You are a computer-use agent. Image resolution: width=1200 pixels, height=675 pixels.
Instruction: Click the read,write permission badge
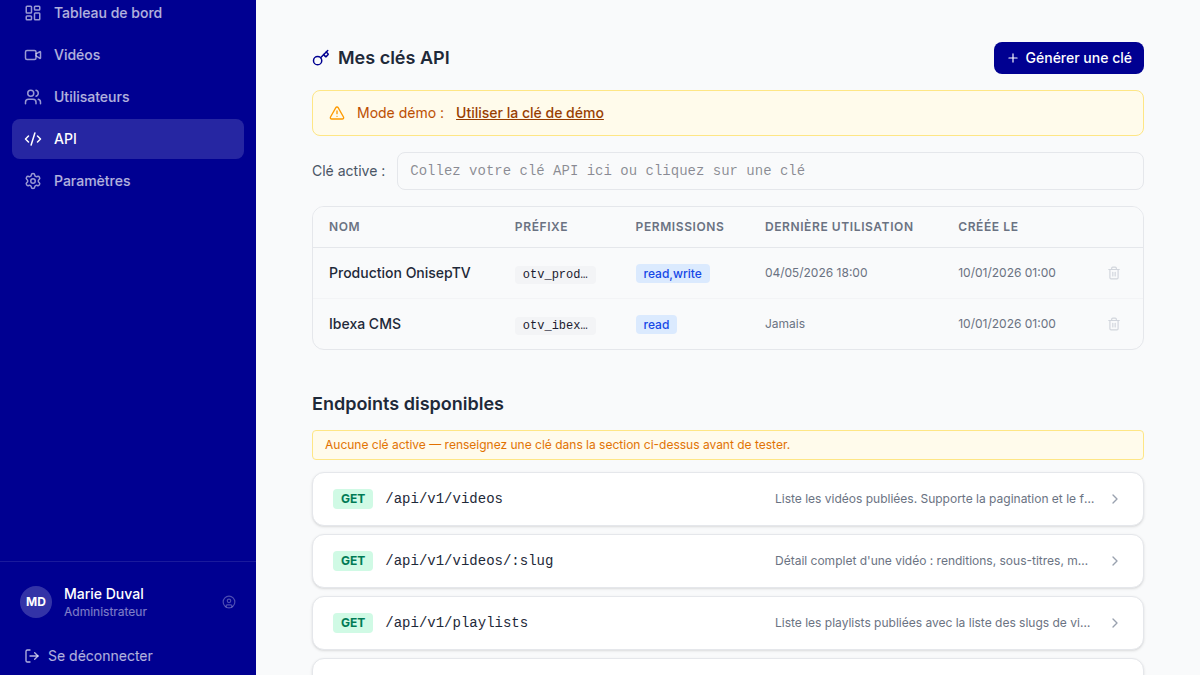pyautogui.click(x=673, y=274)
